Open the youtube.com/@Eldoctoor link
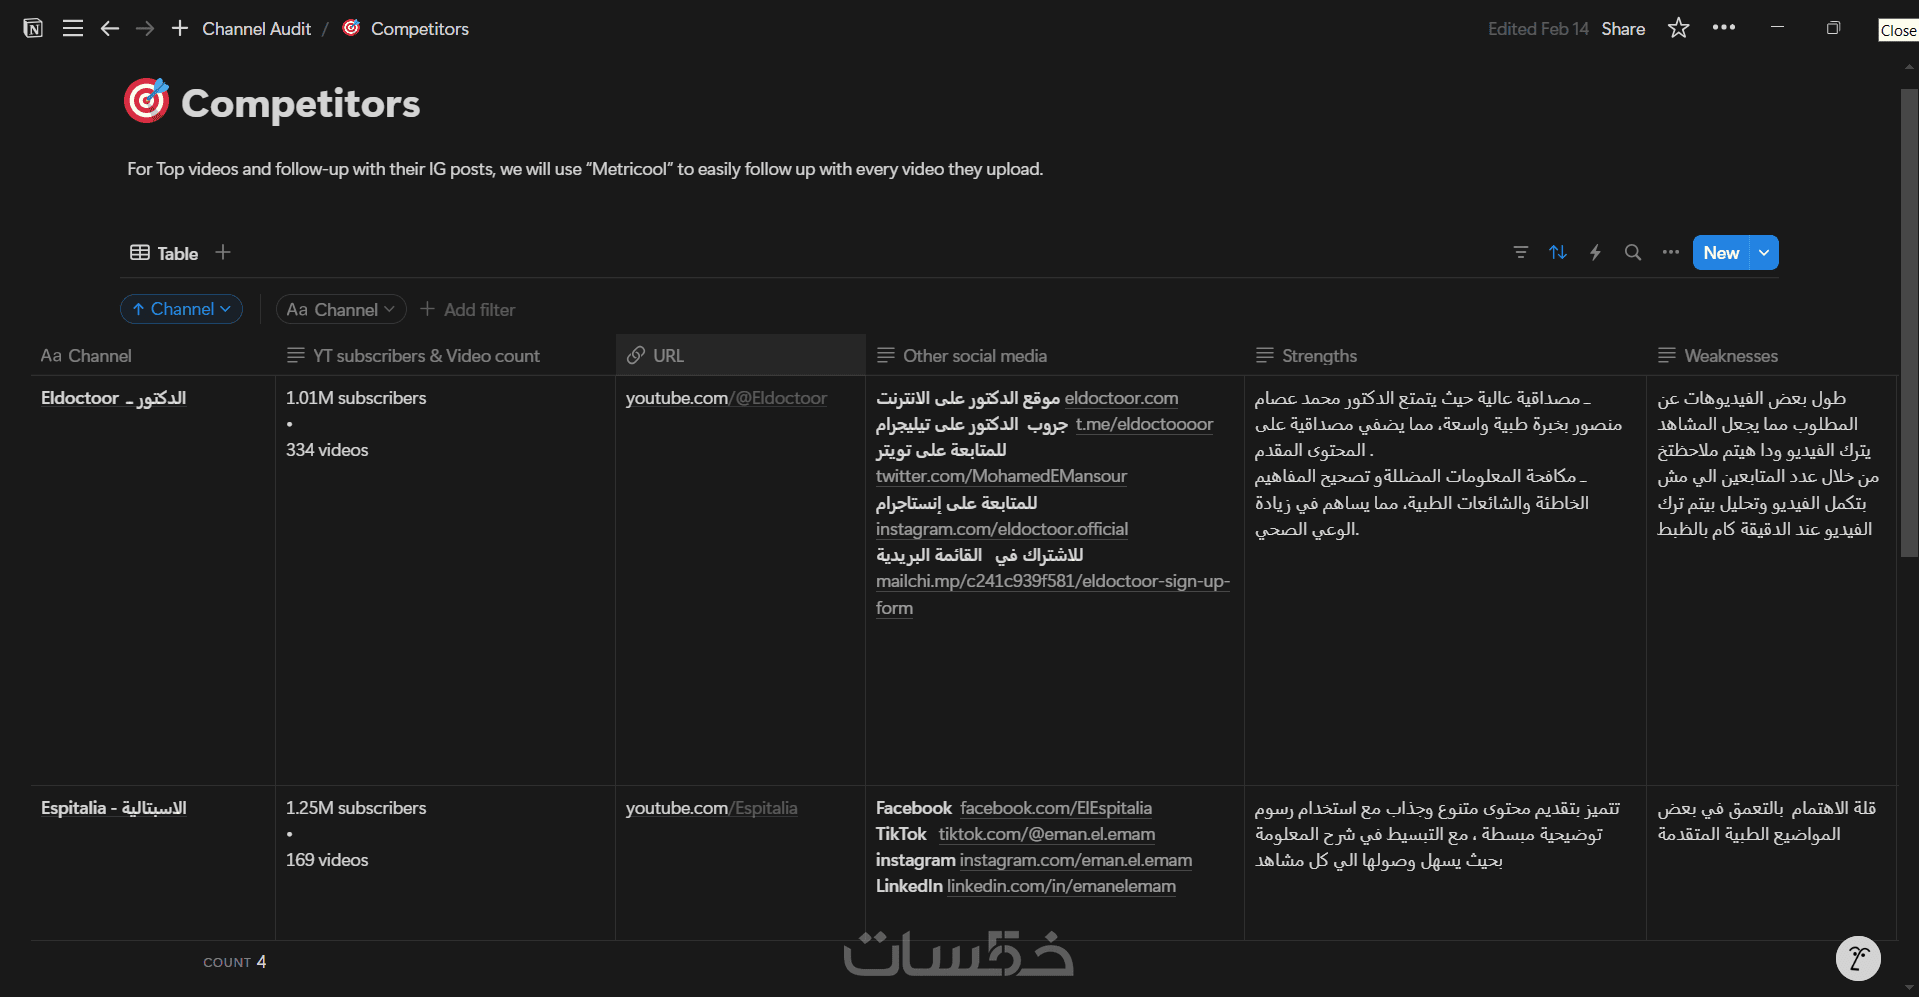 [x=726, y=398]
